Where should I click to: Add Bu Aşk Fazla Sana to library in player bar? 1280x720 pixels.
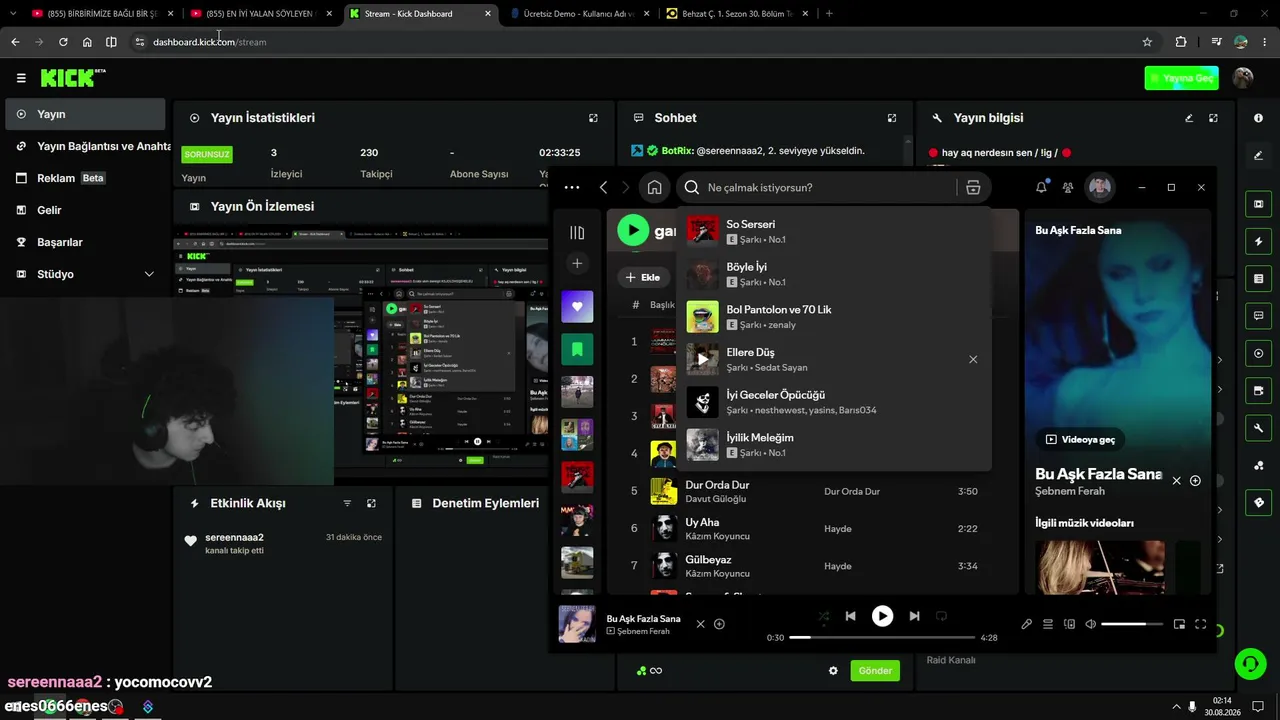(719, 624)
